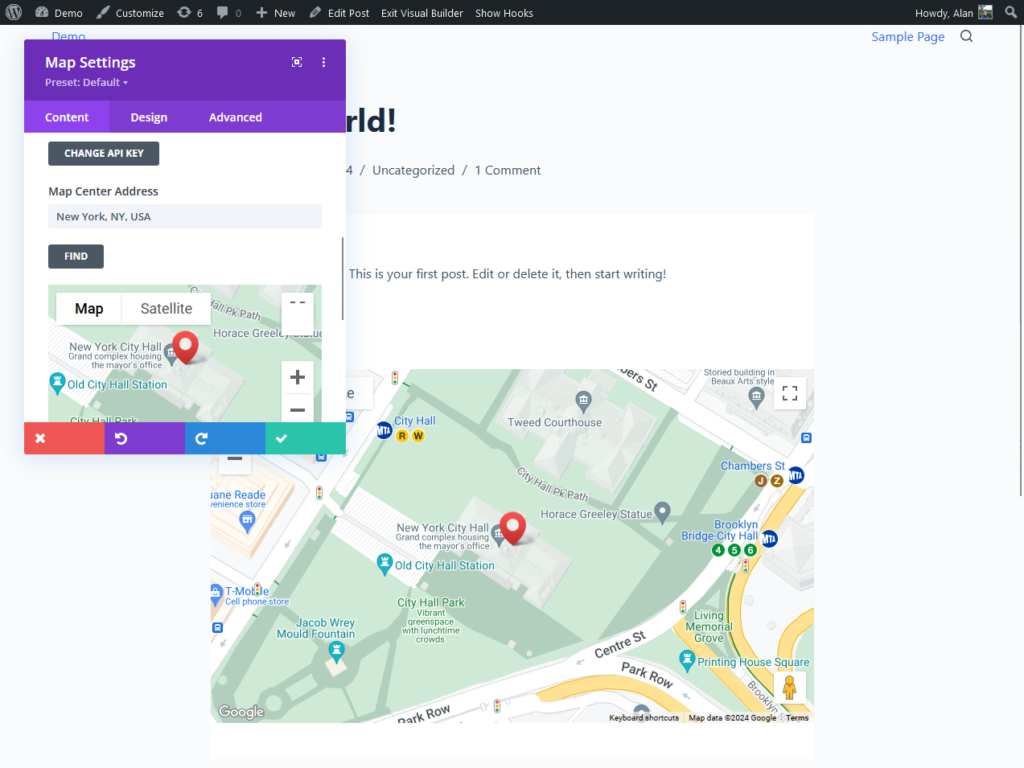The height and width of the screenshot is (768, 1024).
Task: Expand Map Settings modal to fullscreen
Action: (x=296, y=62)
